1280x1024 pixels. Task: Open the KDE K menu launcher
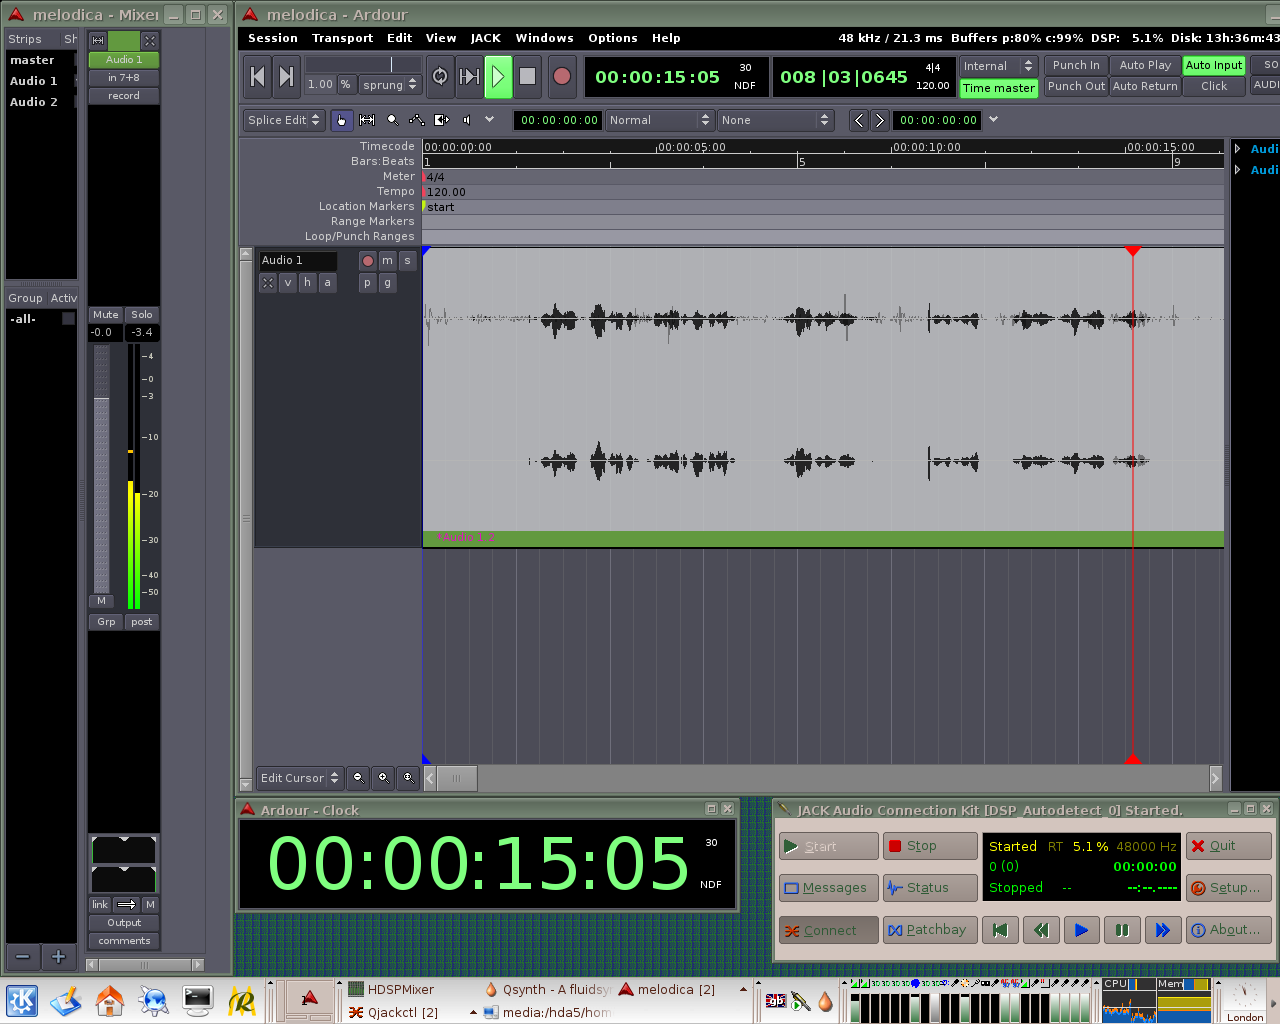[22, 1001]
